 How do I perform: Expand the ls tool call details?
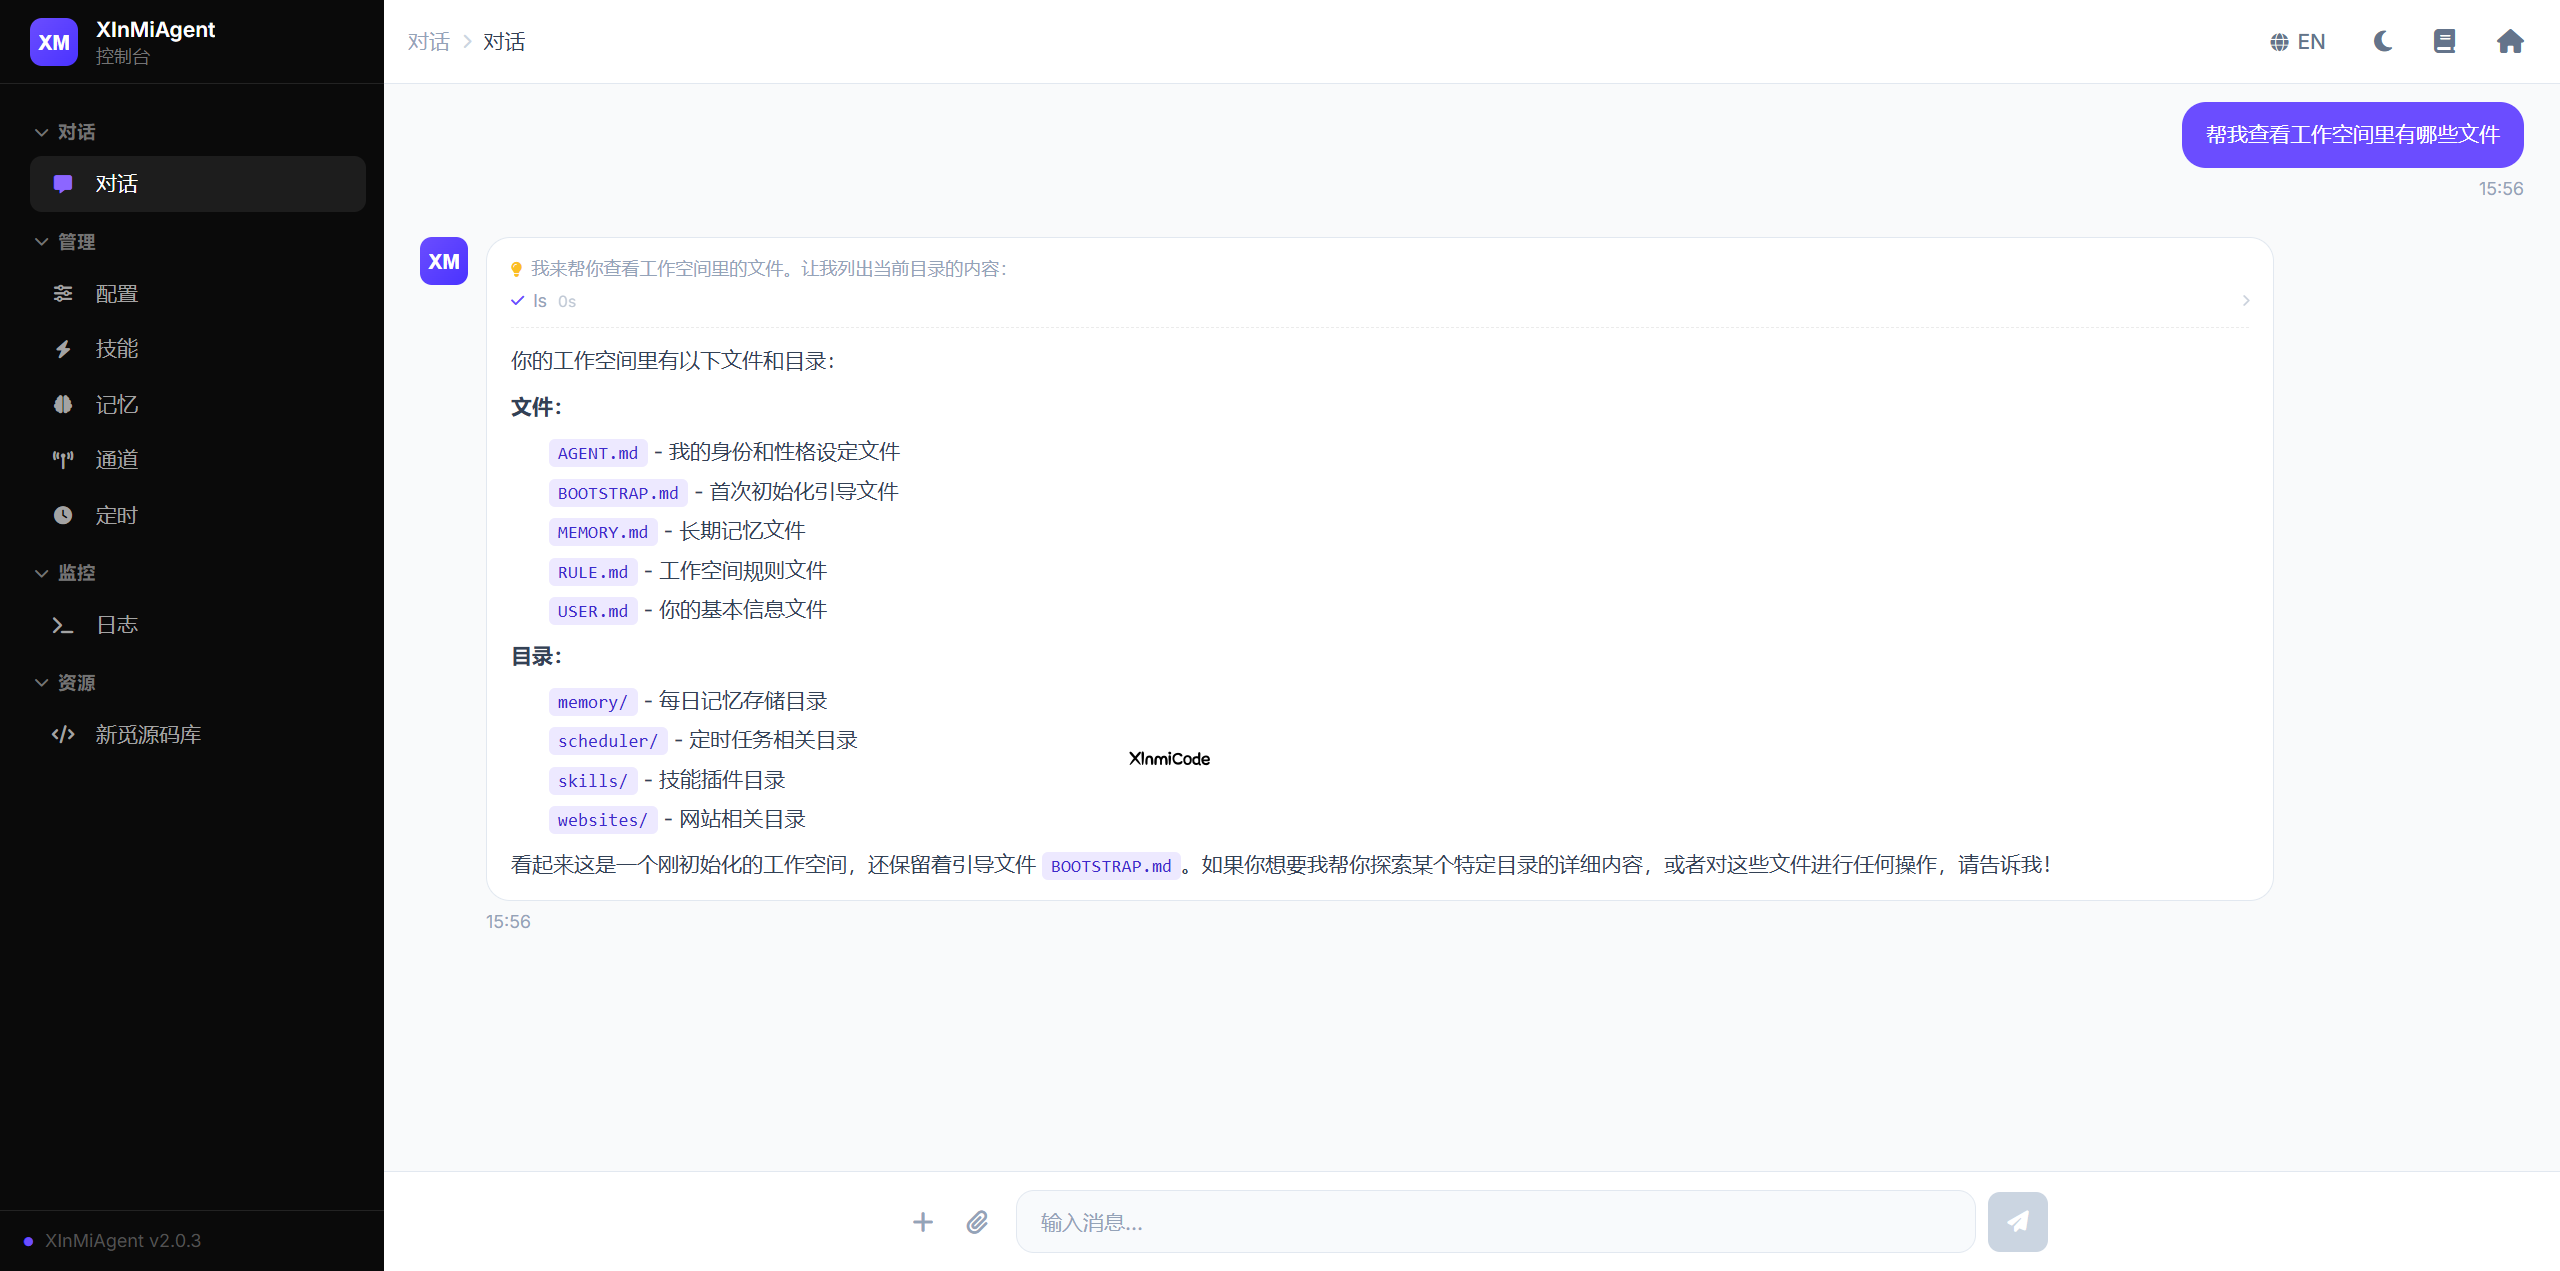click(x=2246, y=300)
